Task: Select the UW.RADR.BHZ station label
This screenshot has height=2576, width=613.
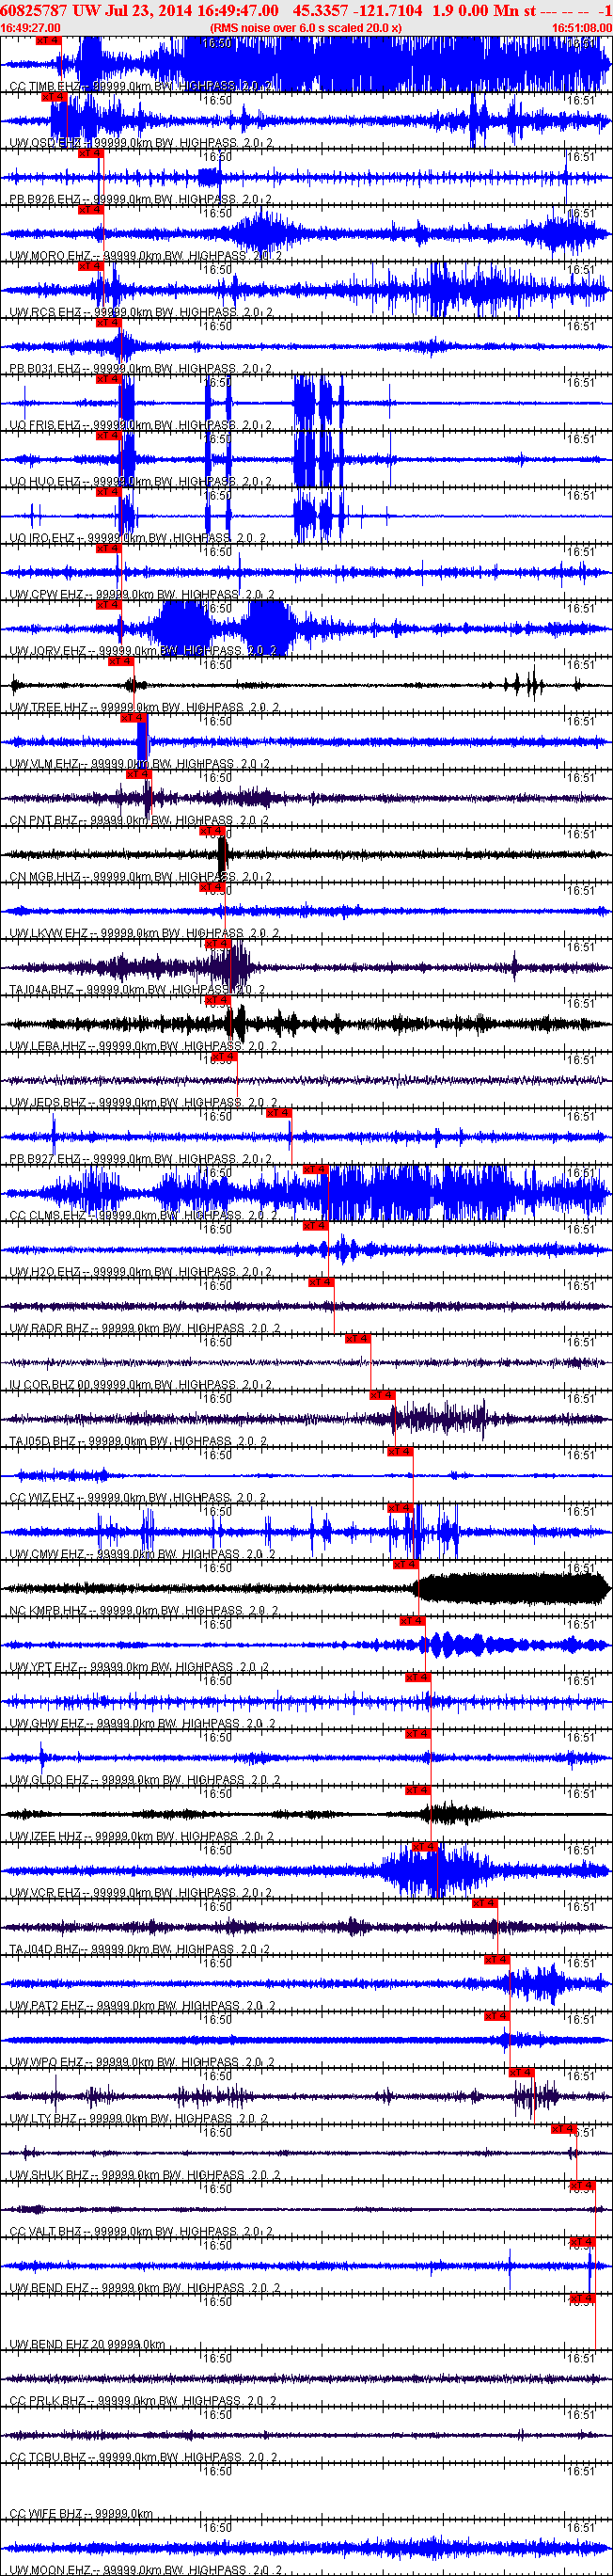Action: pos(144,1328)
